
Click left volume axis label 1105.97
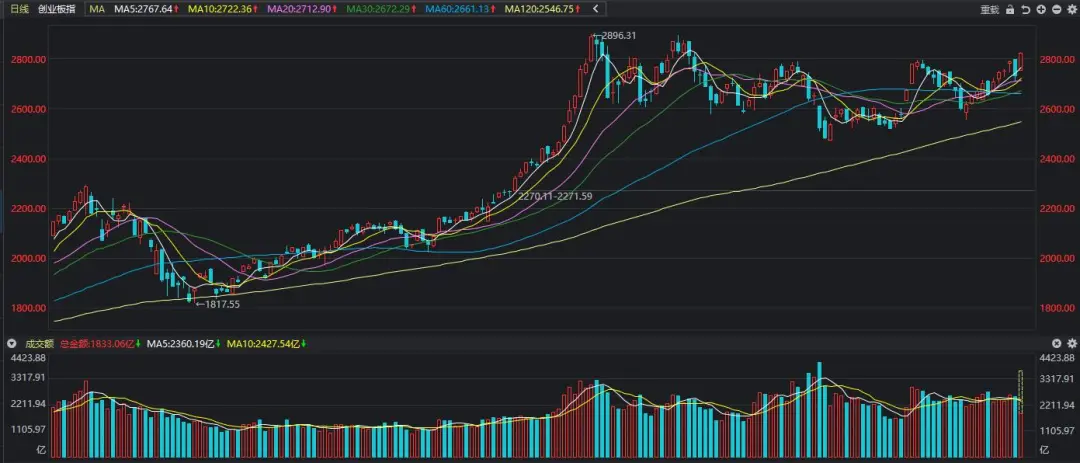pos(30,430)
